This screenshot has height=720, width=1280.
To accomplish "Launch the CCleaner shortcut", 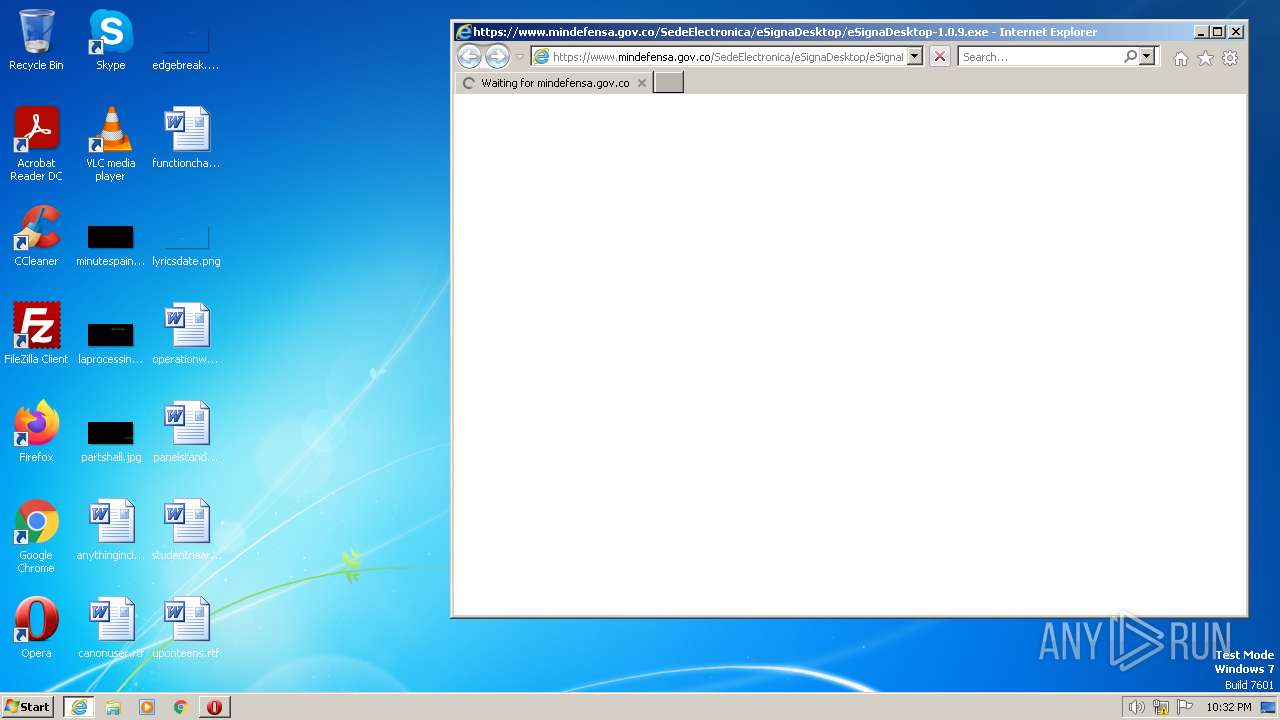I will (36, 236).
